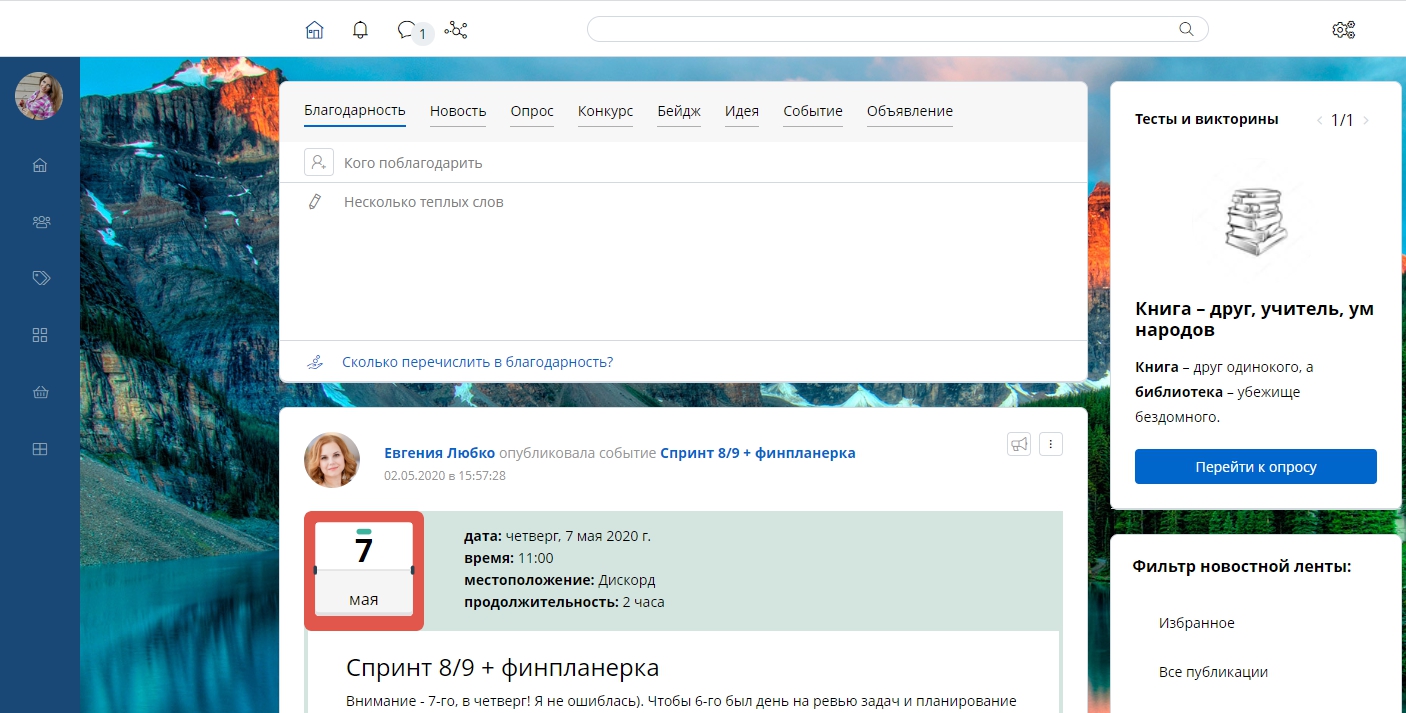Image resolution: width=1406 pixels, height=713 pixels.
Task: Click the 1/1 quiz page counter
Action: pyautogui.click(x=1342, y=120)
